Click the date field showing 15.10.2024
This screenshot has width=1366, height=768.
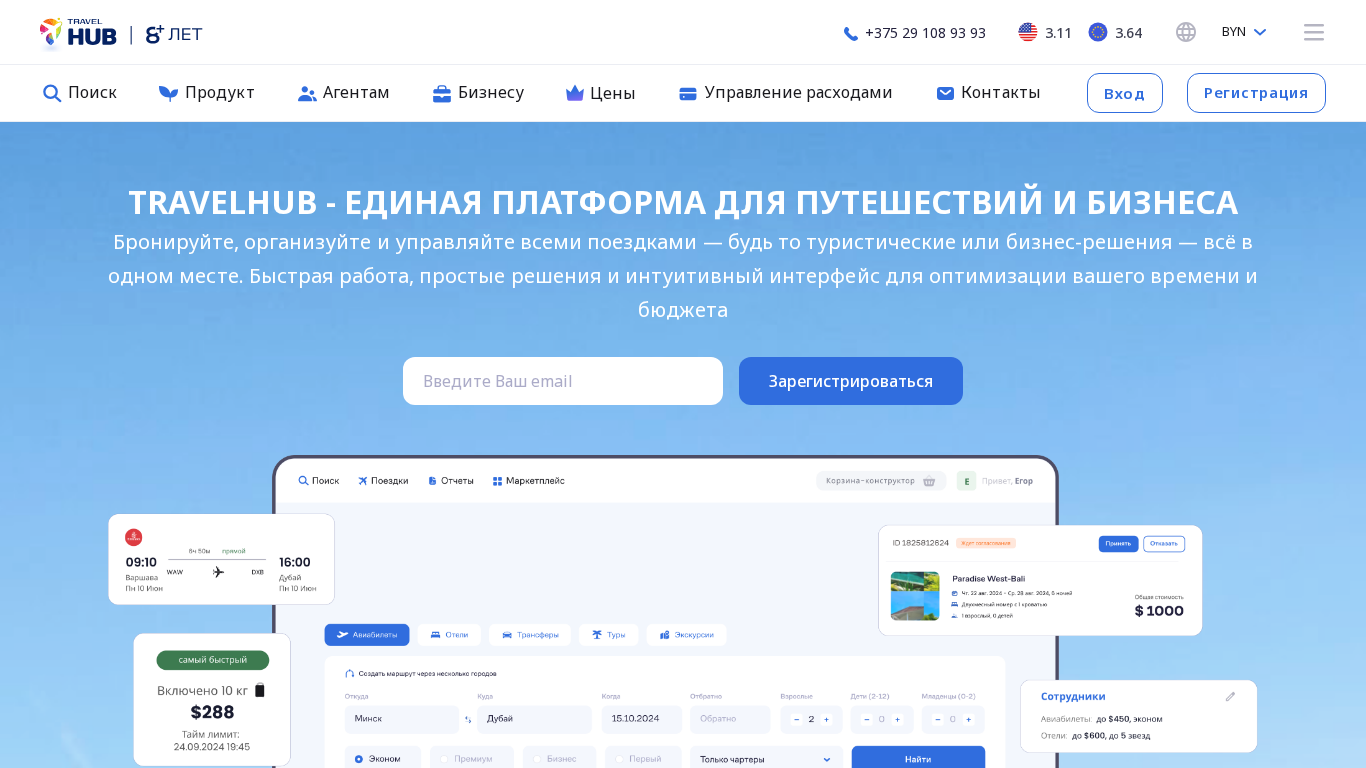[642, 719]
